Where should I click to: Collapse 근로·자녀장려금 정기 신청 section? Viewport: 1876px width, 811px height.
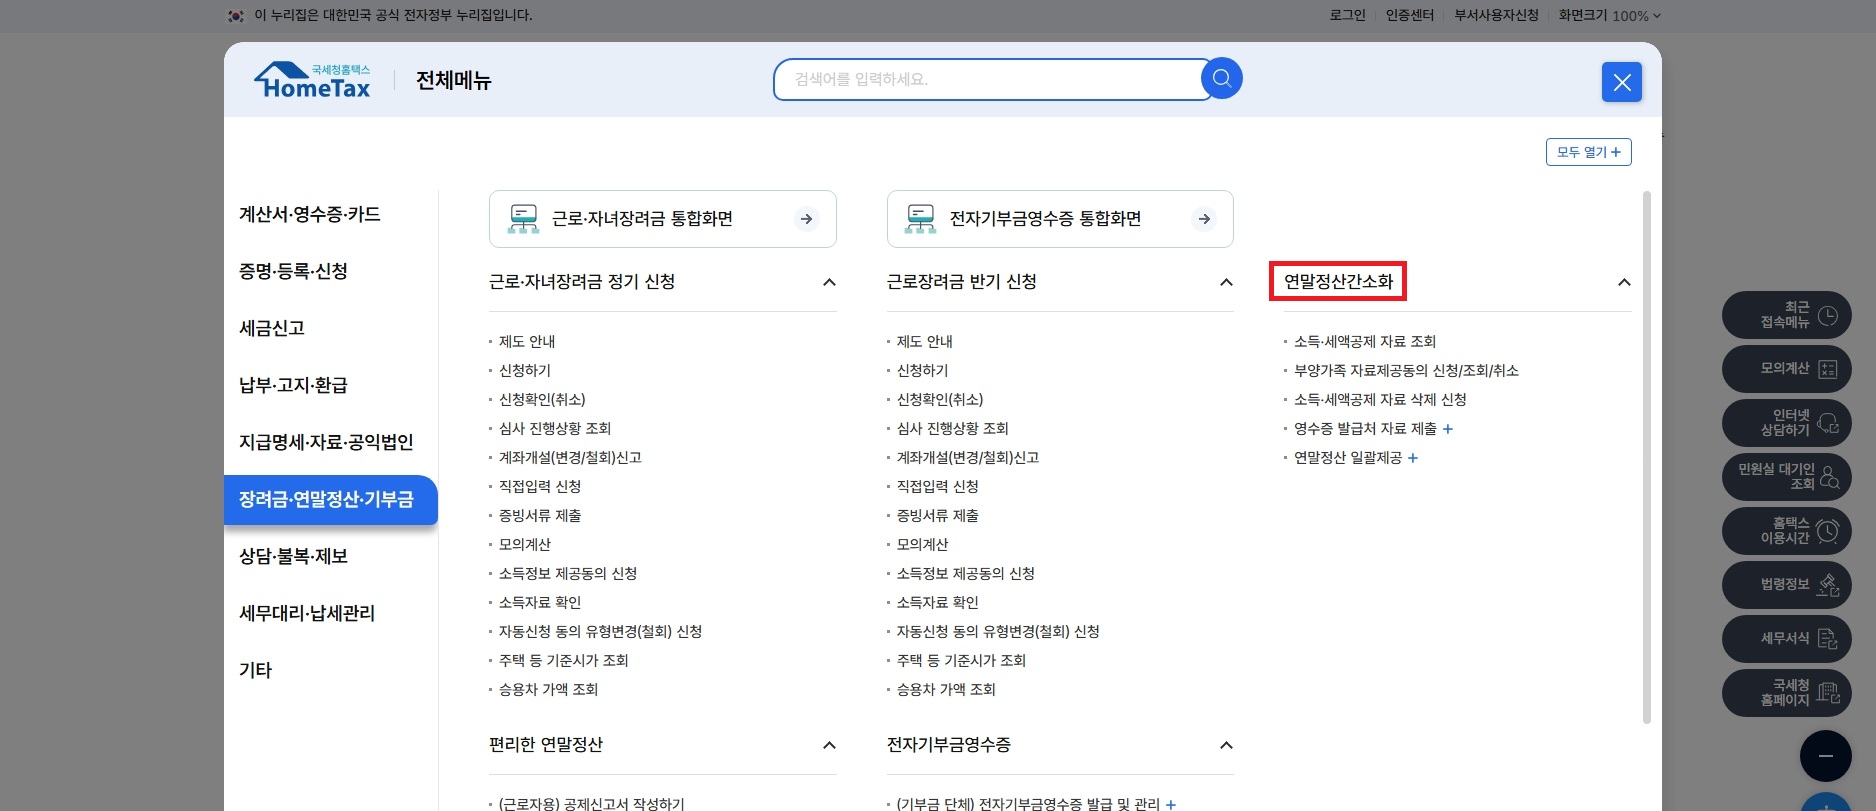point(829,282)
